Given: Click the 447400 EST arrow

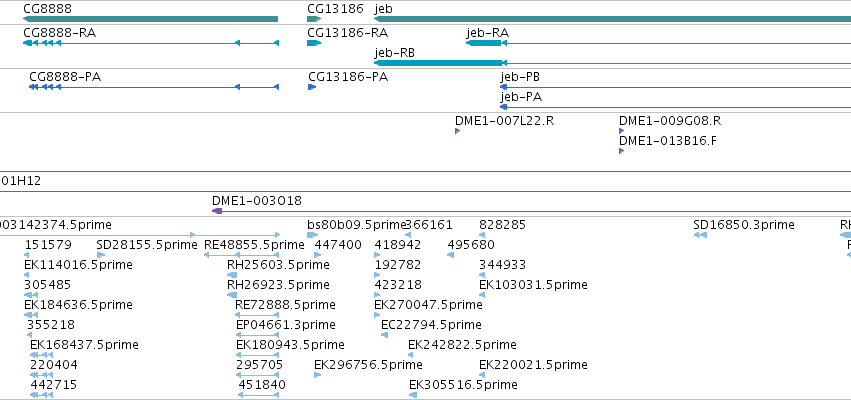Looking at the screenshot, I should point(318,255).
